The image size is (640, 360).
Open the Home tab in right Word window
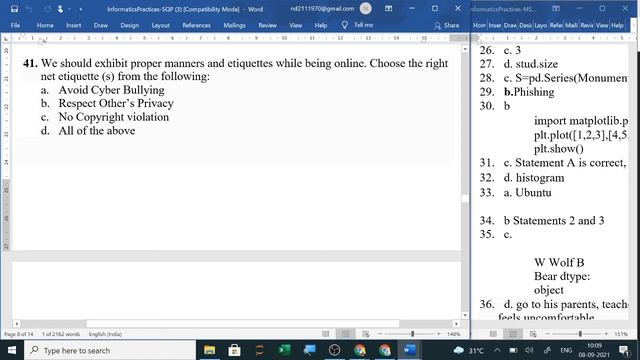(479, 25)
